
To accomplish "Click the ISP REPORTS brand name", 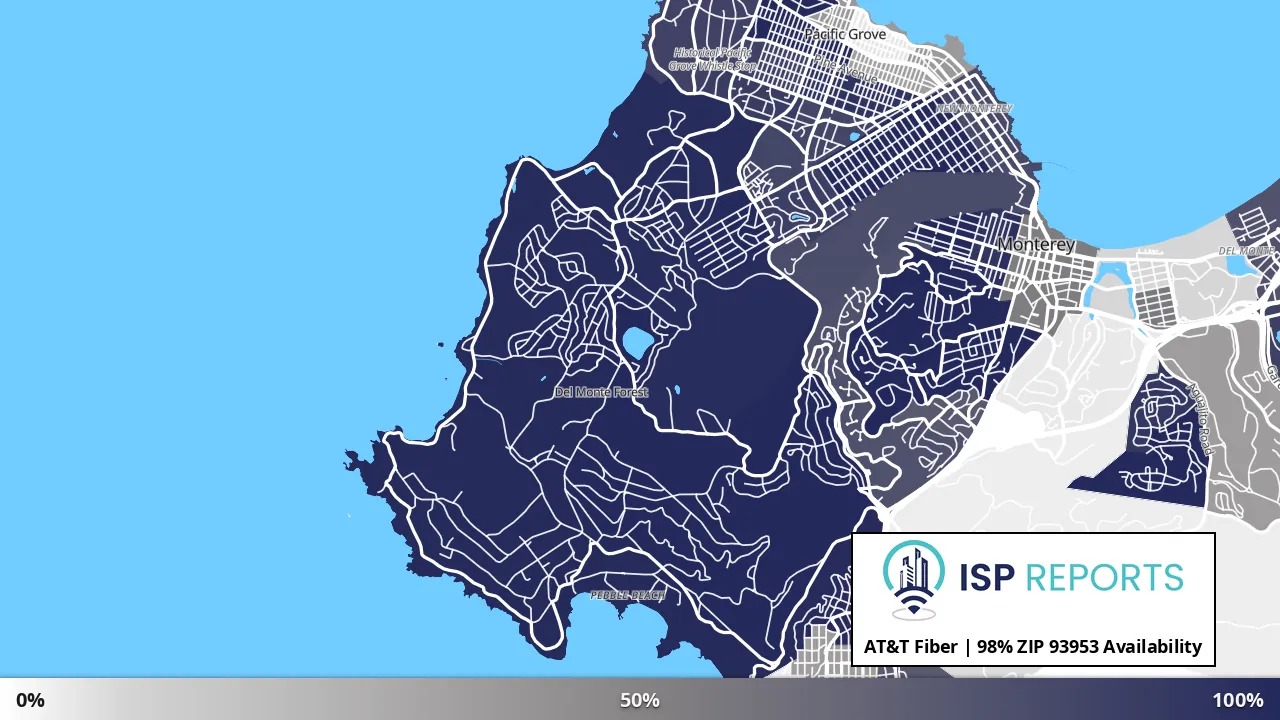I will 1071,577.
